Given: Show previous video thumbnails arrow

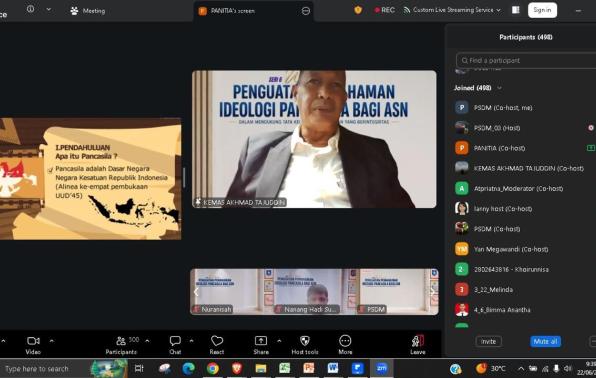Looking at the screenshot, I should point(196,292).
